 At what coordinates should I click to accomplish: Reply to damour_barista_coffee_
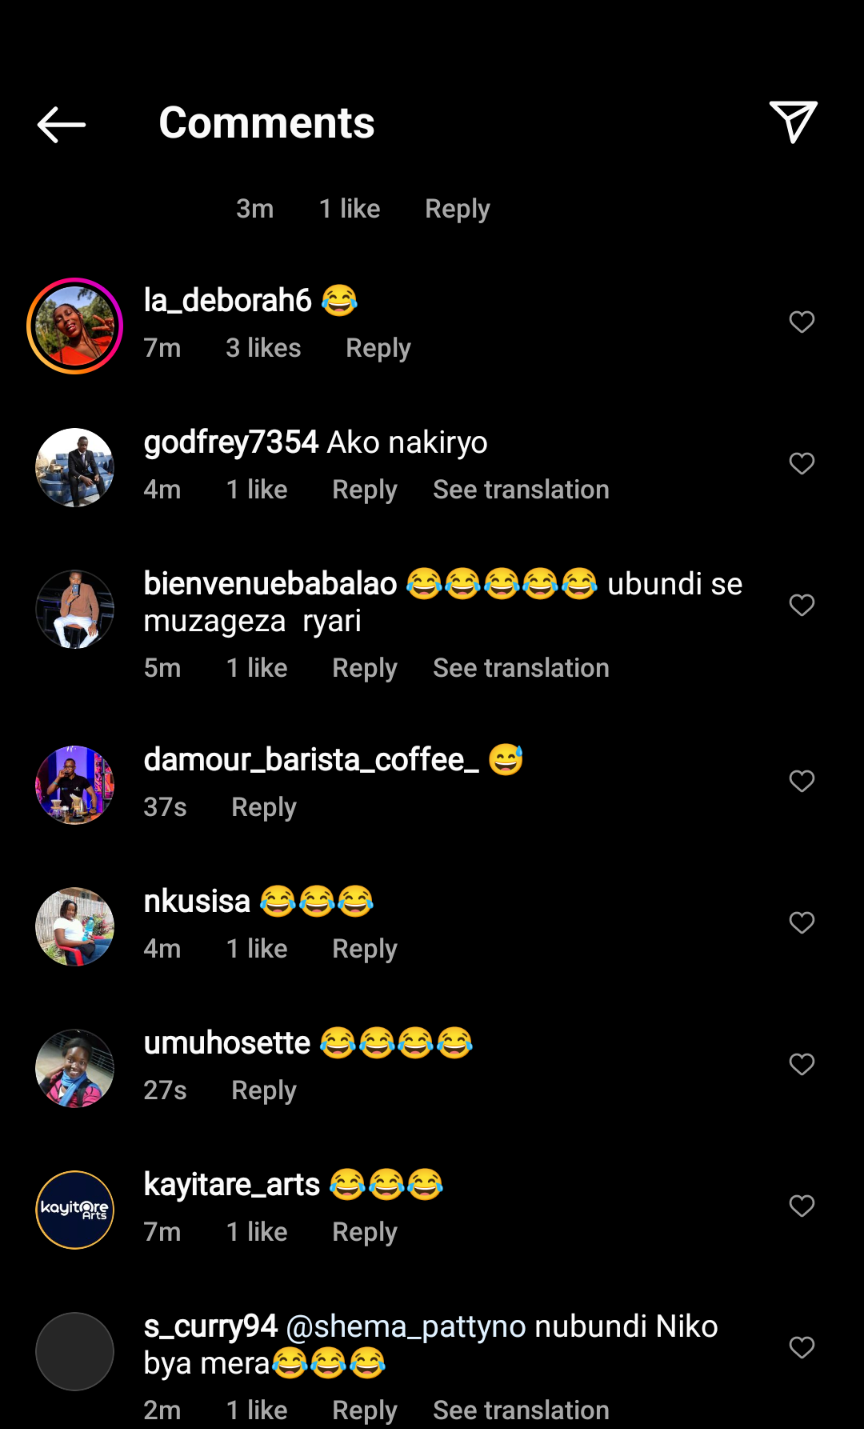tap(264, 807)
